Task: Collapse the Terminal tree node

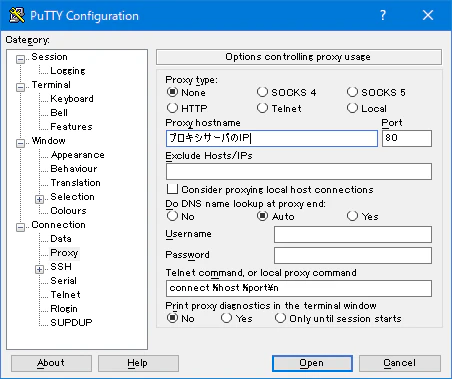Action: pyautogui.click(x=20, y=87)
